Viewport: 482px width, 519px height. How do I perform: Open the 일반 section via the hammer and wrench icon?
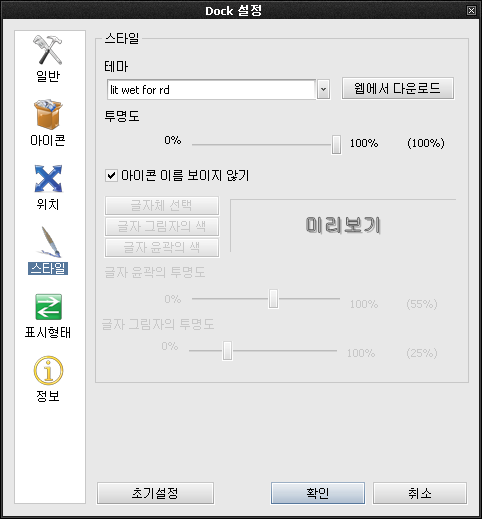(47, 50)
